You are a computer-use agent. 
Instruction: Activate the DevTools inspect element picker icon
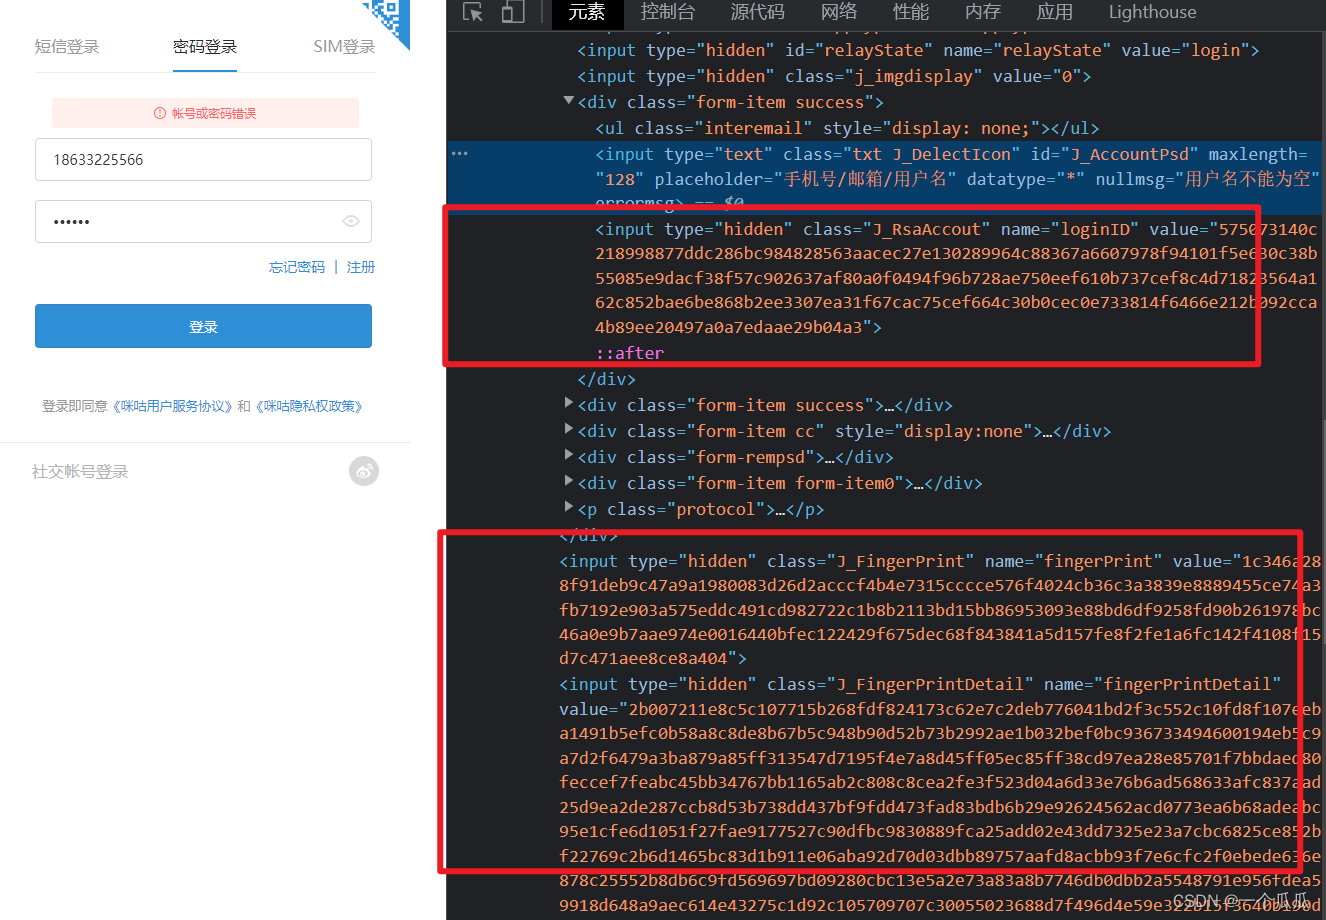(x=473, y=12)
